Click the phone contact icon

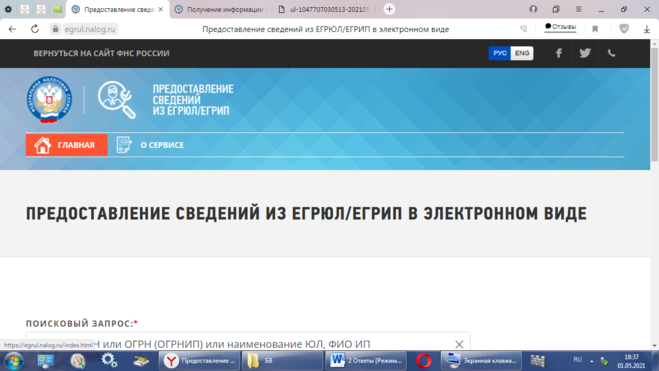pyautogui.click(x=612, y=53)
